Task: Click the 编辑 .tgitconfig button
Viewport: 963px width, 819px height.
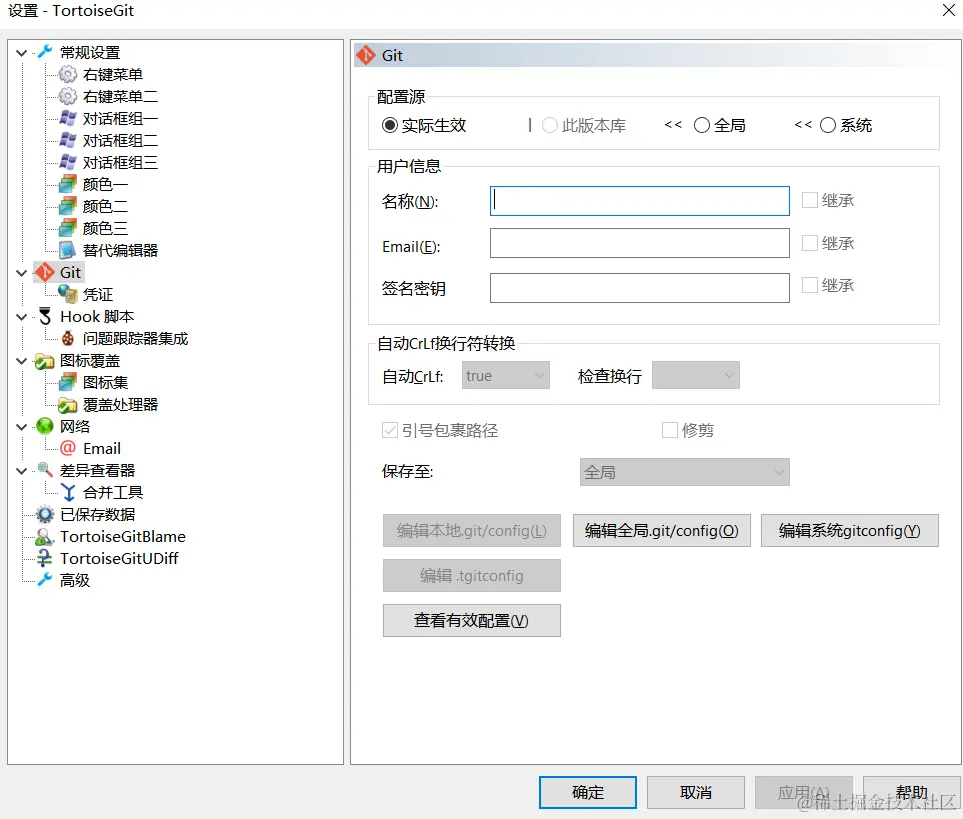Action: (472, 575)
